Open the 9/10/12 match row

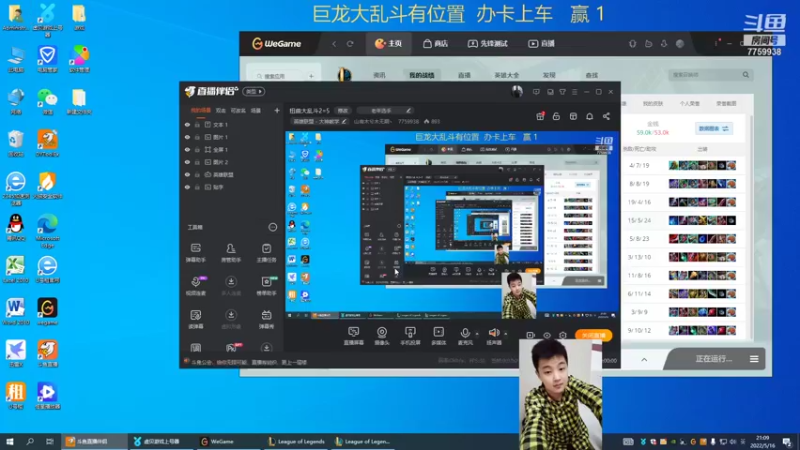[682, 331]
